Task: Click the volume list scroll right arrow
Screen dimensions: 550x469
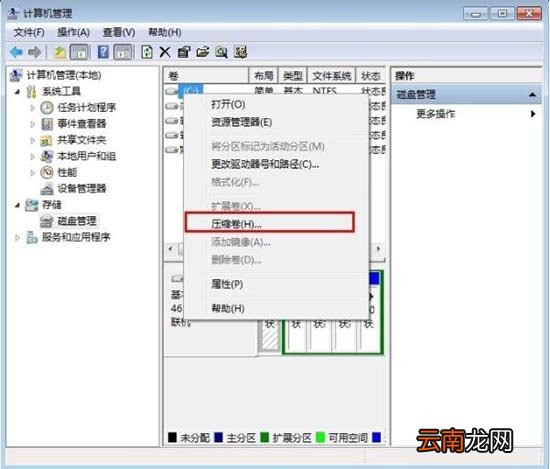Action: [x=378, y=249]
